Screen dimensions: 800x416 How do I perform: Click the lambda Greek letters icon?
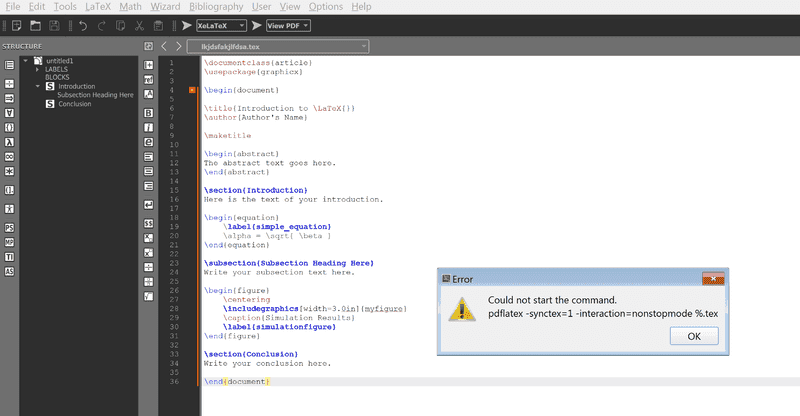(9, 141)
